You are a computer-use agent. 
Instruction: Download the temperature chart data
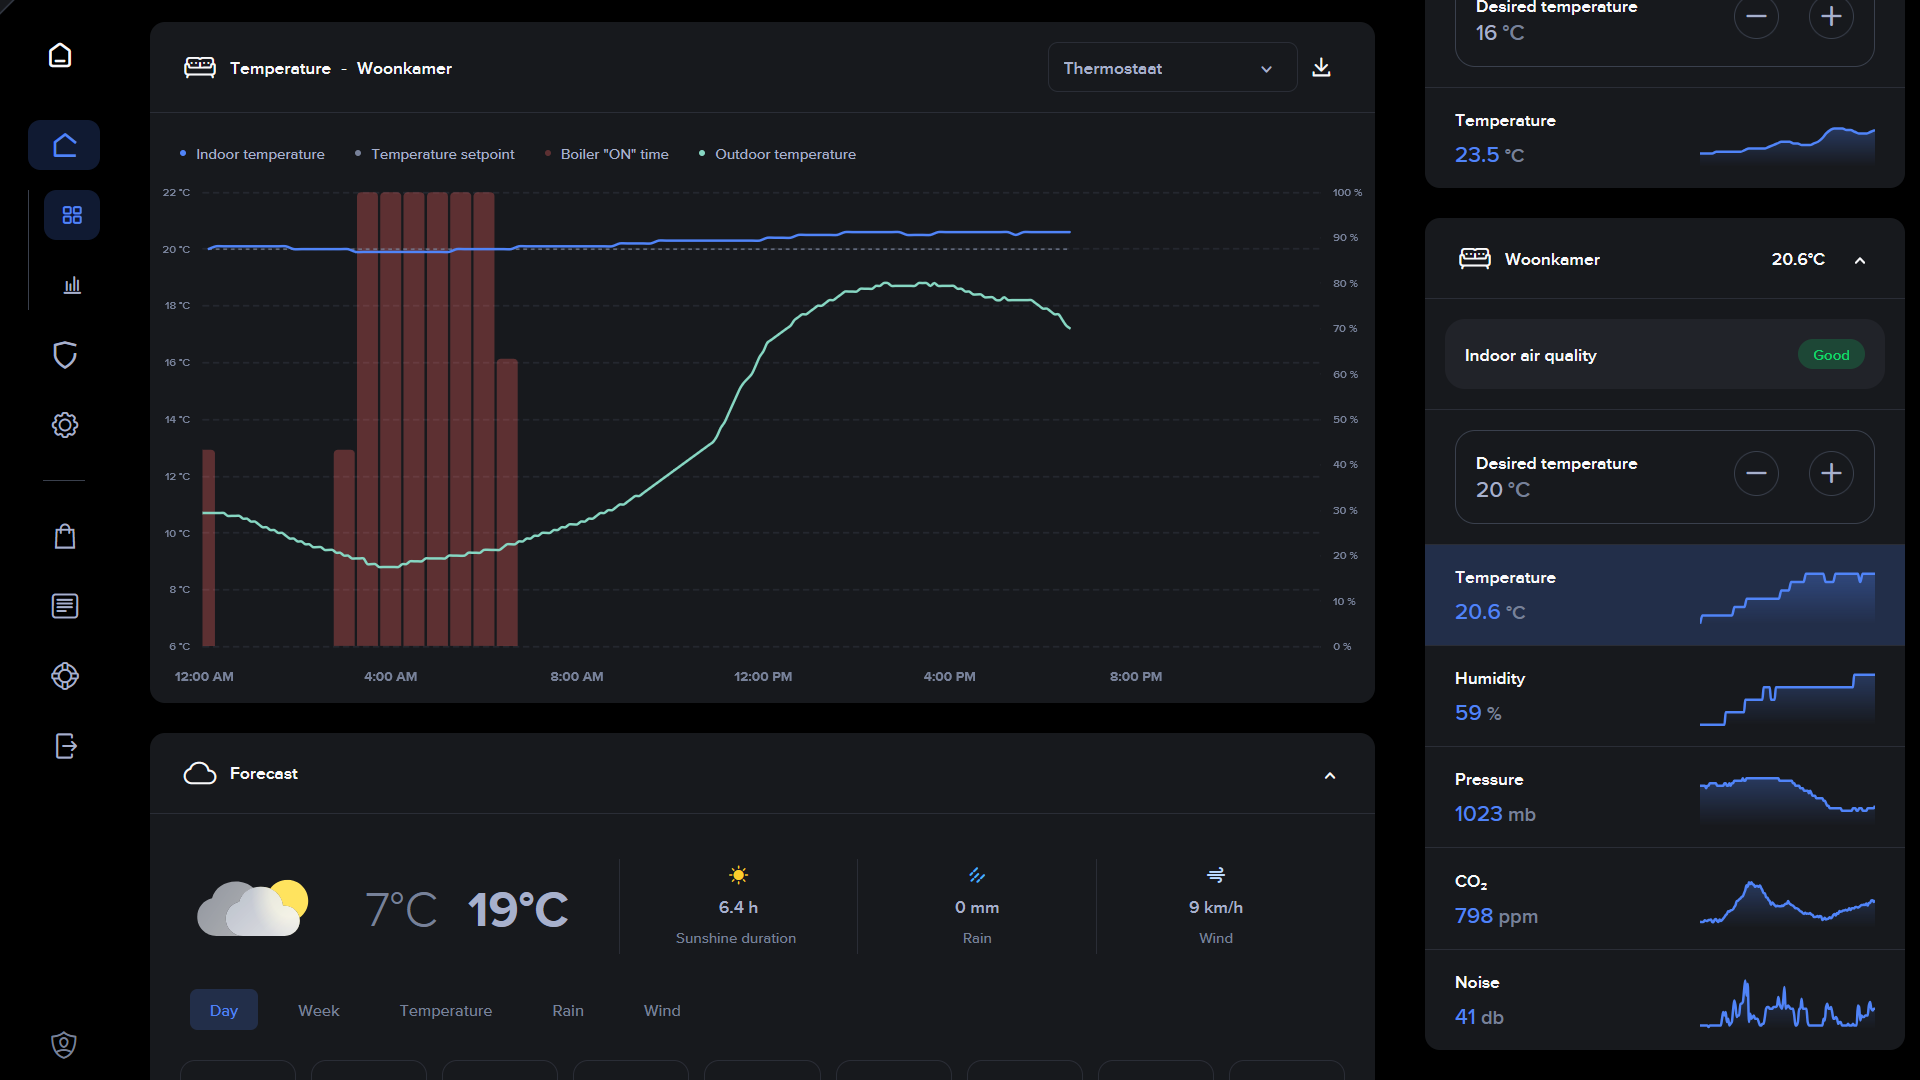point(1321,68)
